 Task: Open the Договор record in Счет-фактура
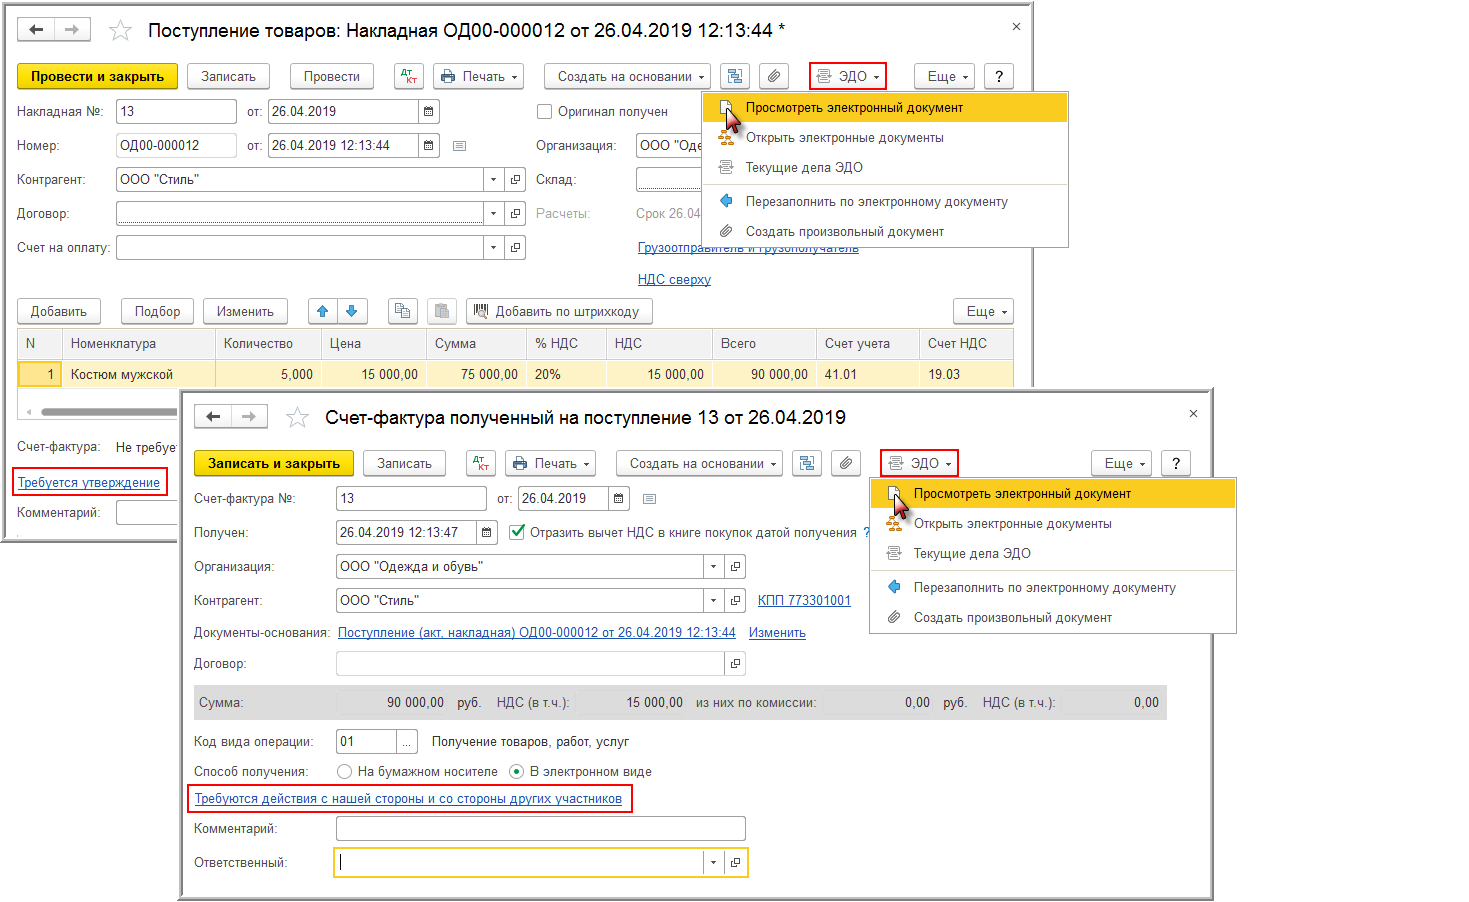pos(735,664)
